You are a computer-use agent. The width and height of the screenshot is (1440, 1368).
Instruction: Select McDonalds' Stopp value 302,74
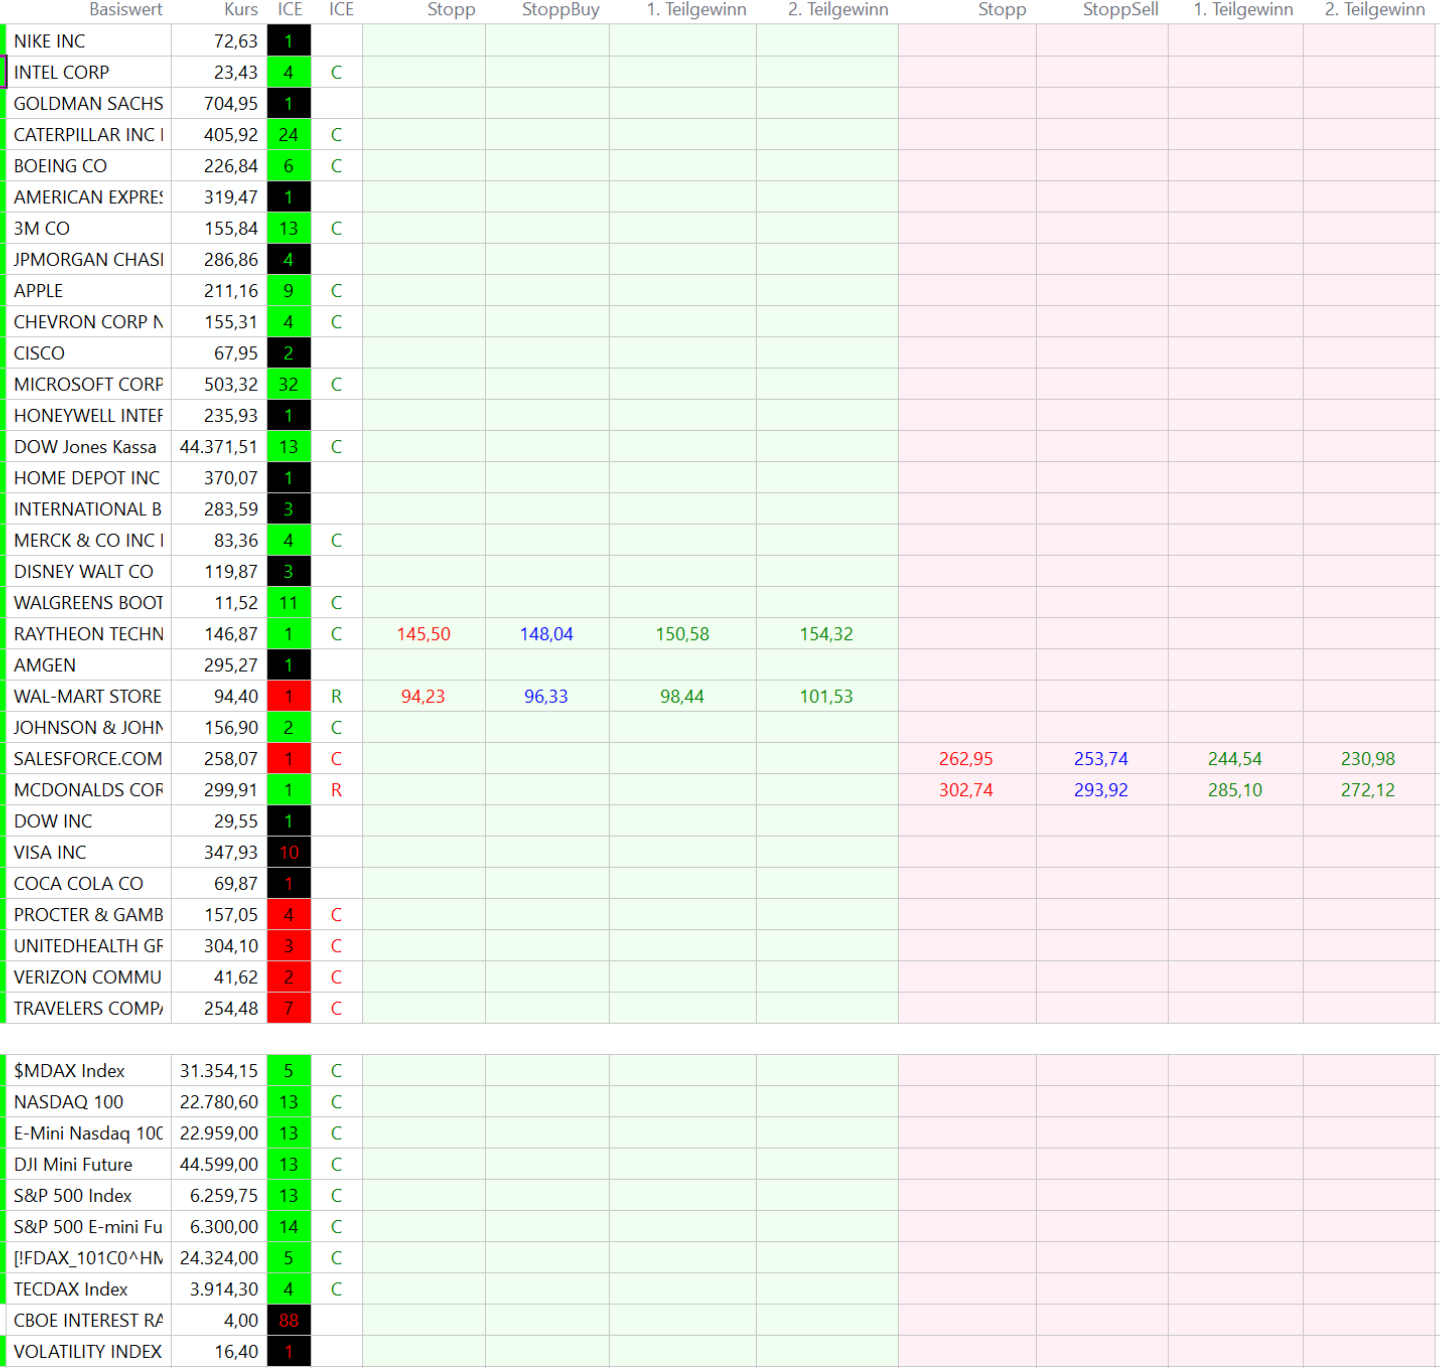(x=966, y=790)
